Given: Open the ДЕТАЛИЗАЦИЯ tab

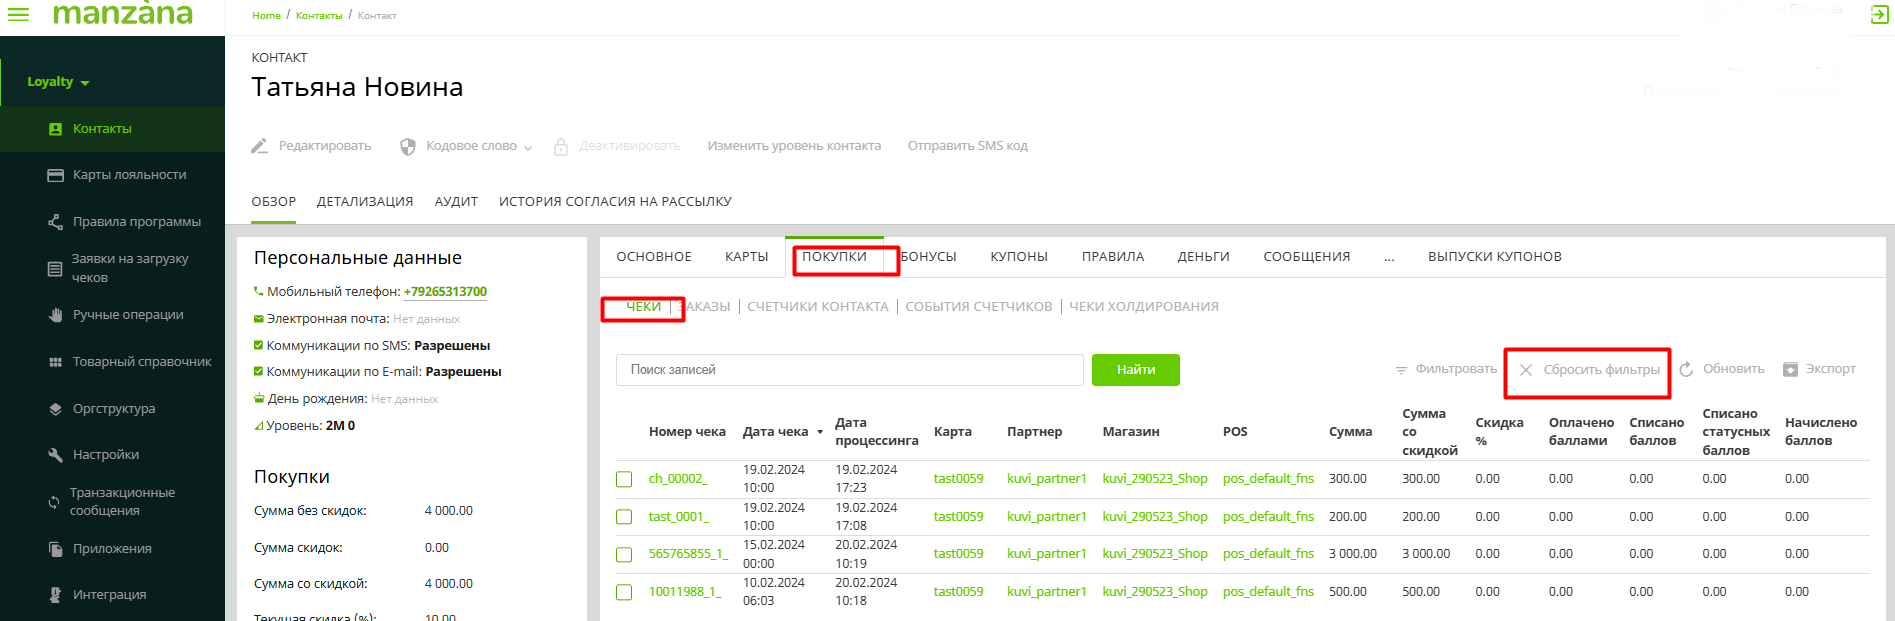Looking at the screenshot, I should [x=364, y=202].
